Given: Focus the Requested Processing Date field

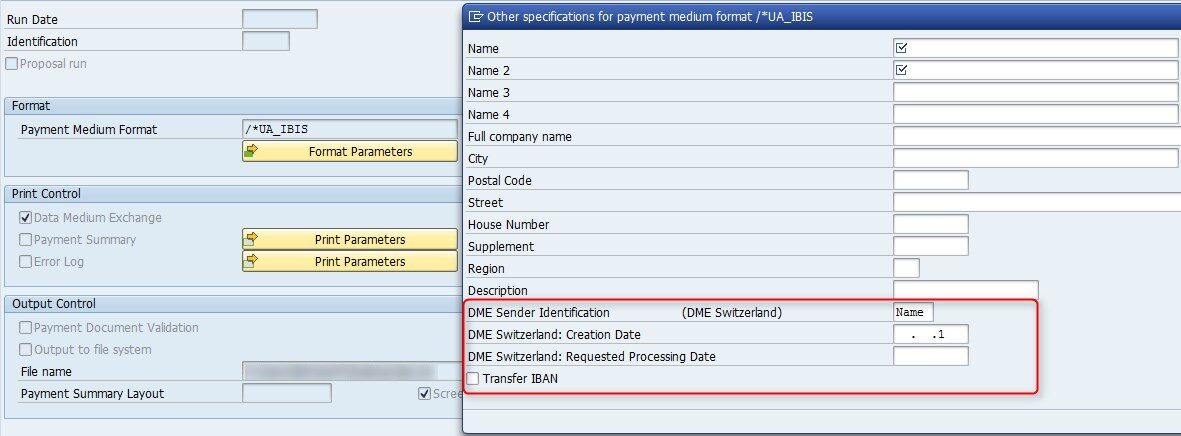Looking at the screenshot, I should (930, 356).
